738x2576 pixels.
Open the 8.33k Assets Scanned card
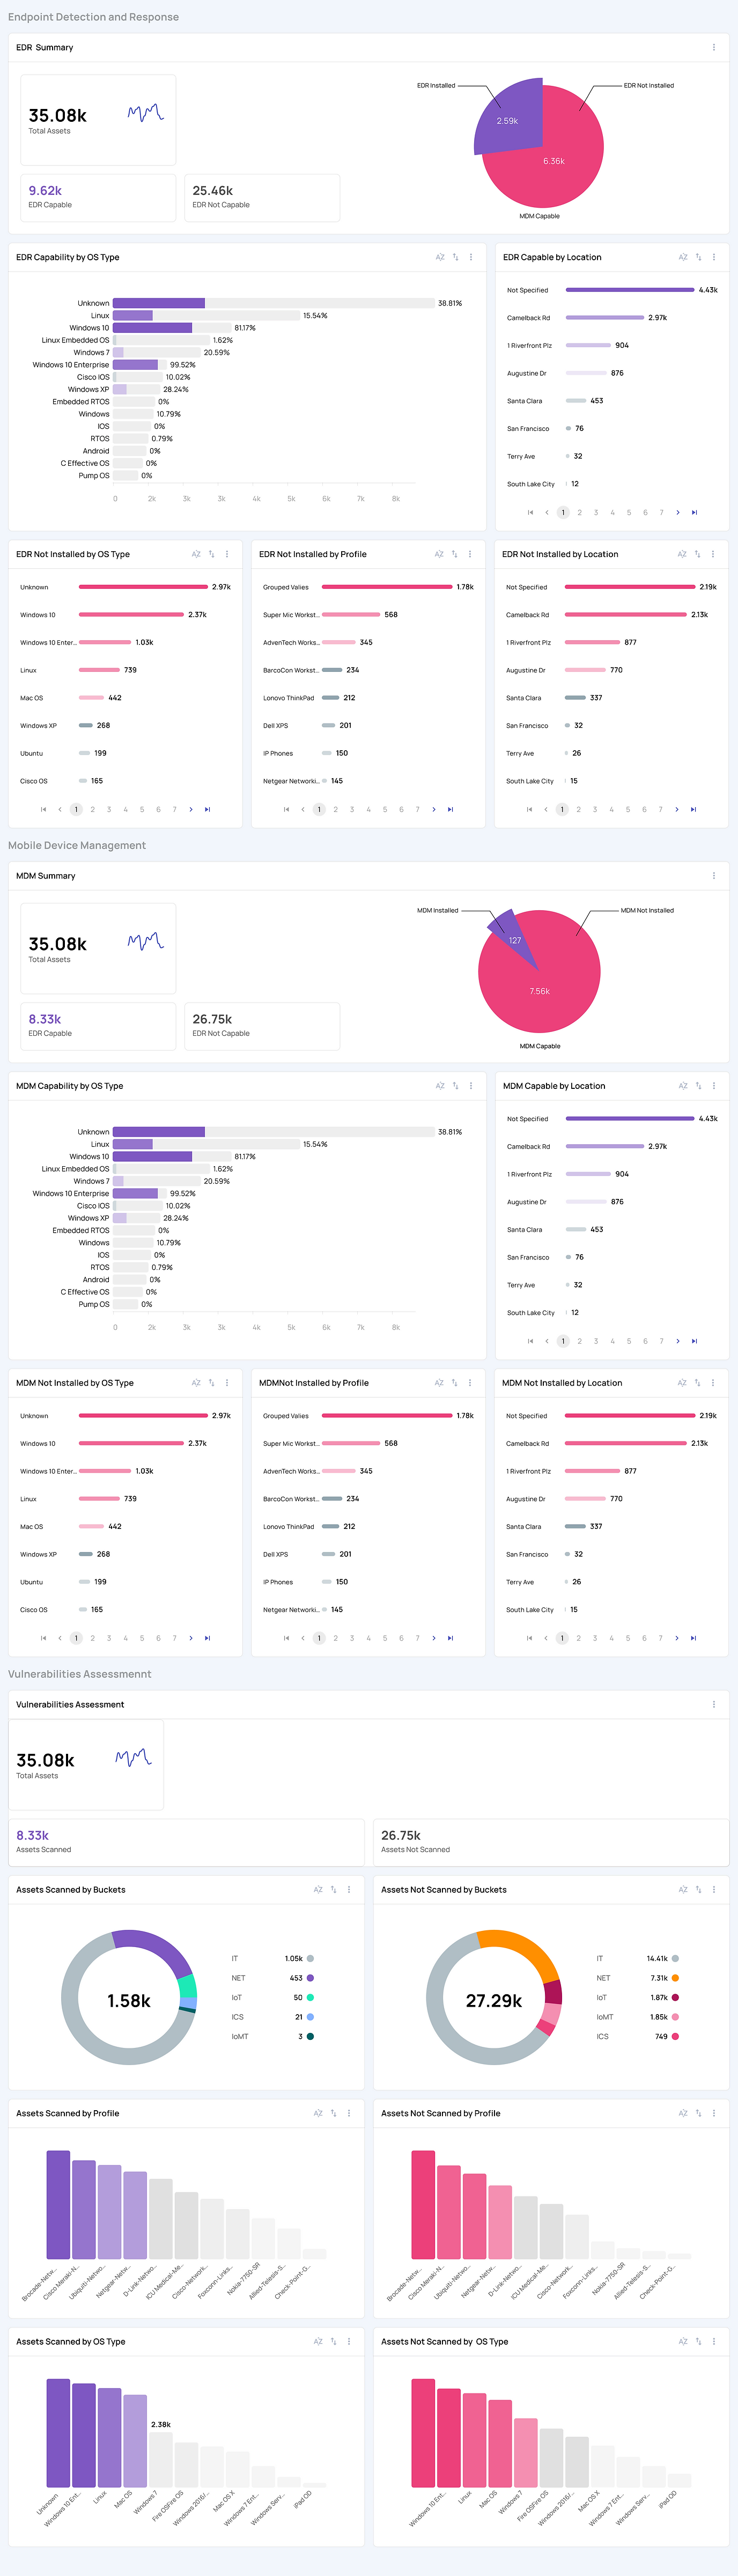click(186, 1842)
